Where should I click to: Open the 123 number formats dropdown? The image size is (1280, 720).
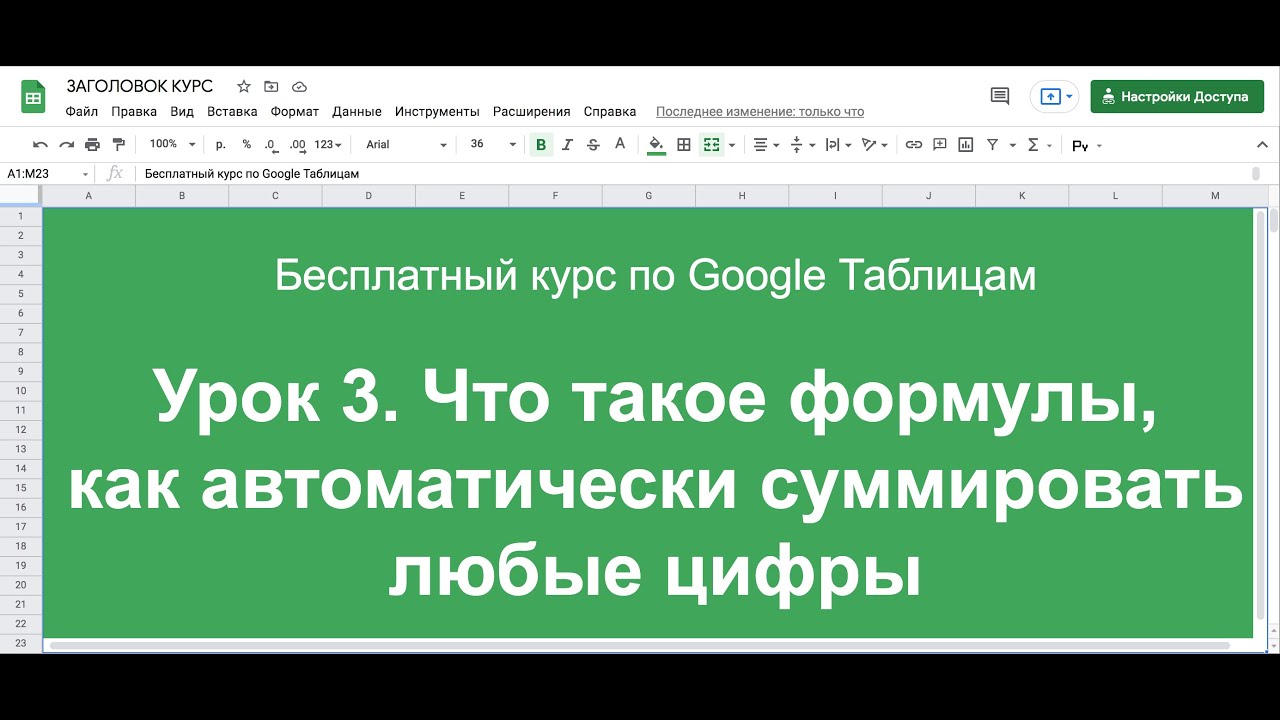327,145
